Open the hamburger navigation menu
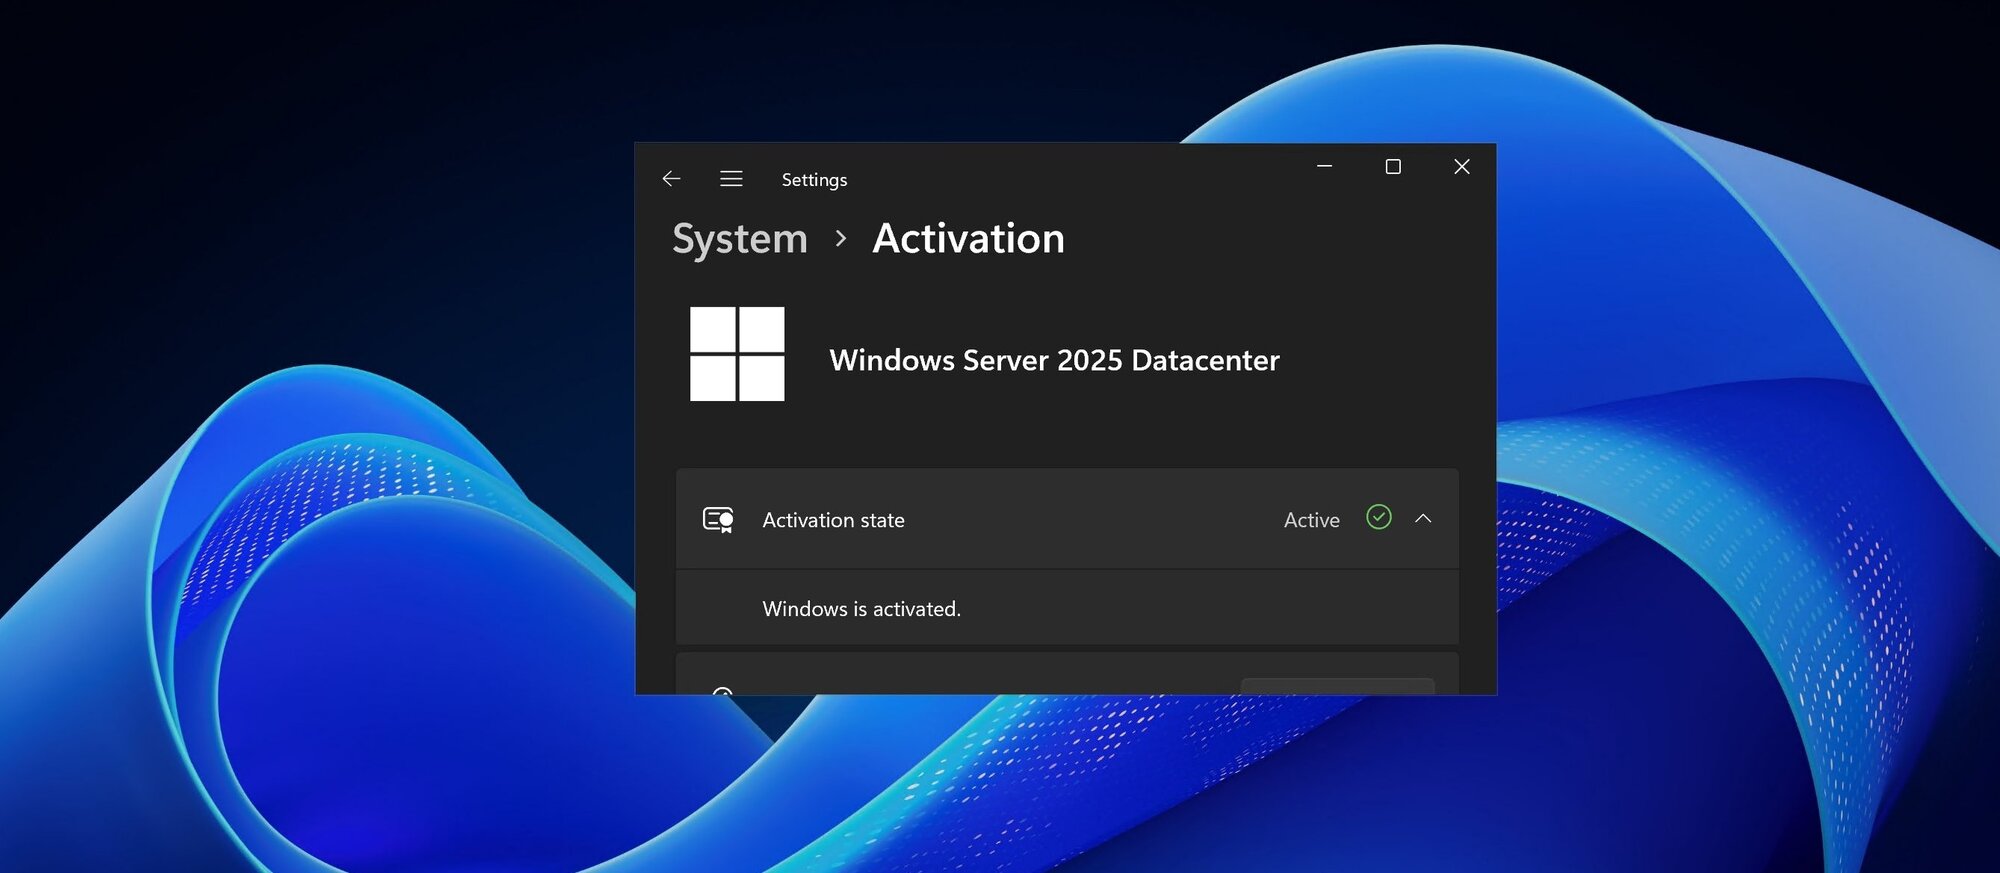The width and height of the screenshot is (2000, 873). pos(731,179)
